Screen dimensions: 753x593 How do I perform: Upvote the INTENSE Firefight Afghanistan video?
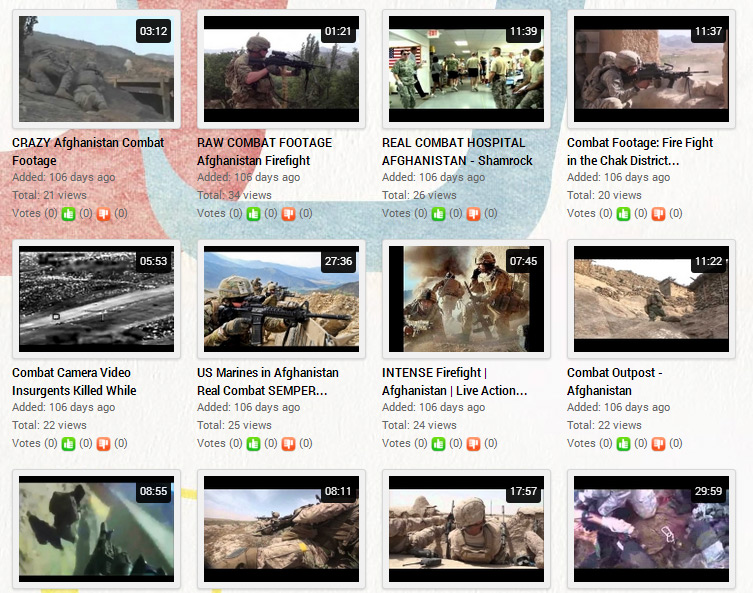[x=438, y=444]
